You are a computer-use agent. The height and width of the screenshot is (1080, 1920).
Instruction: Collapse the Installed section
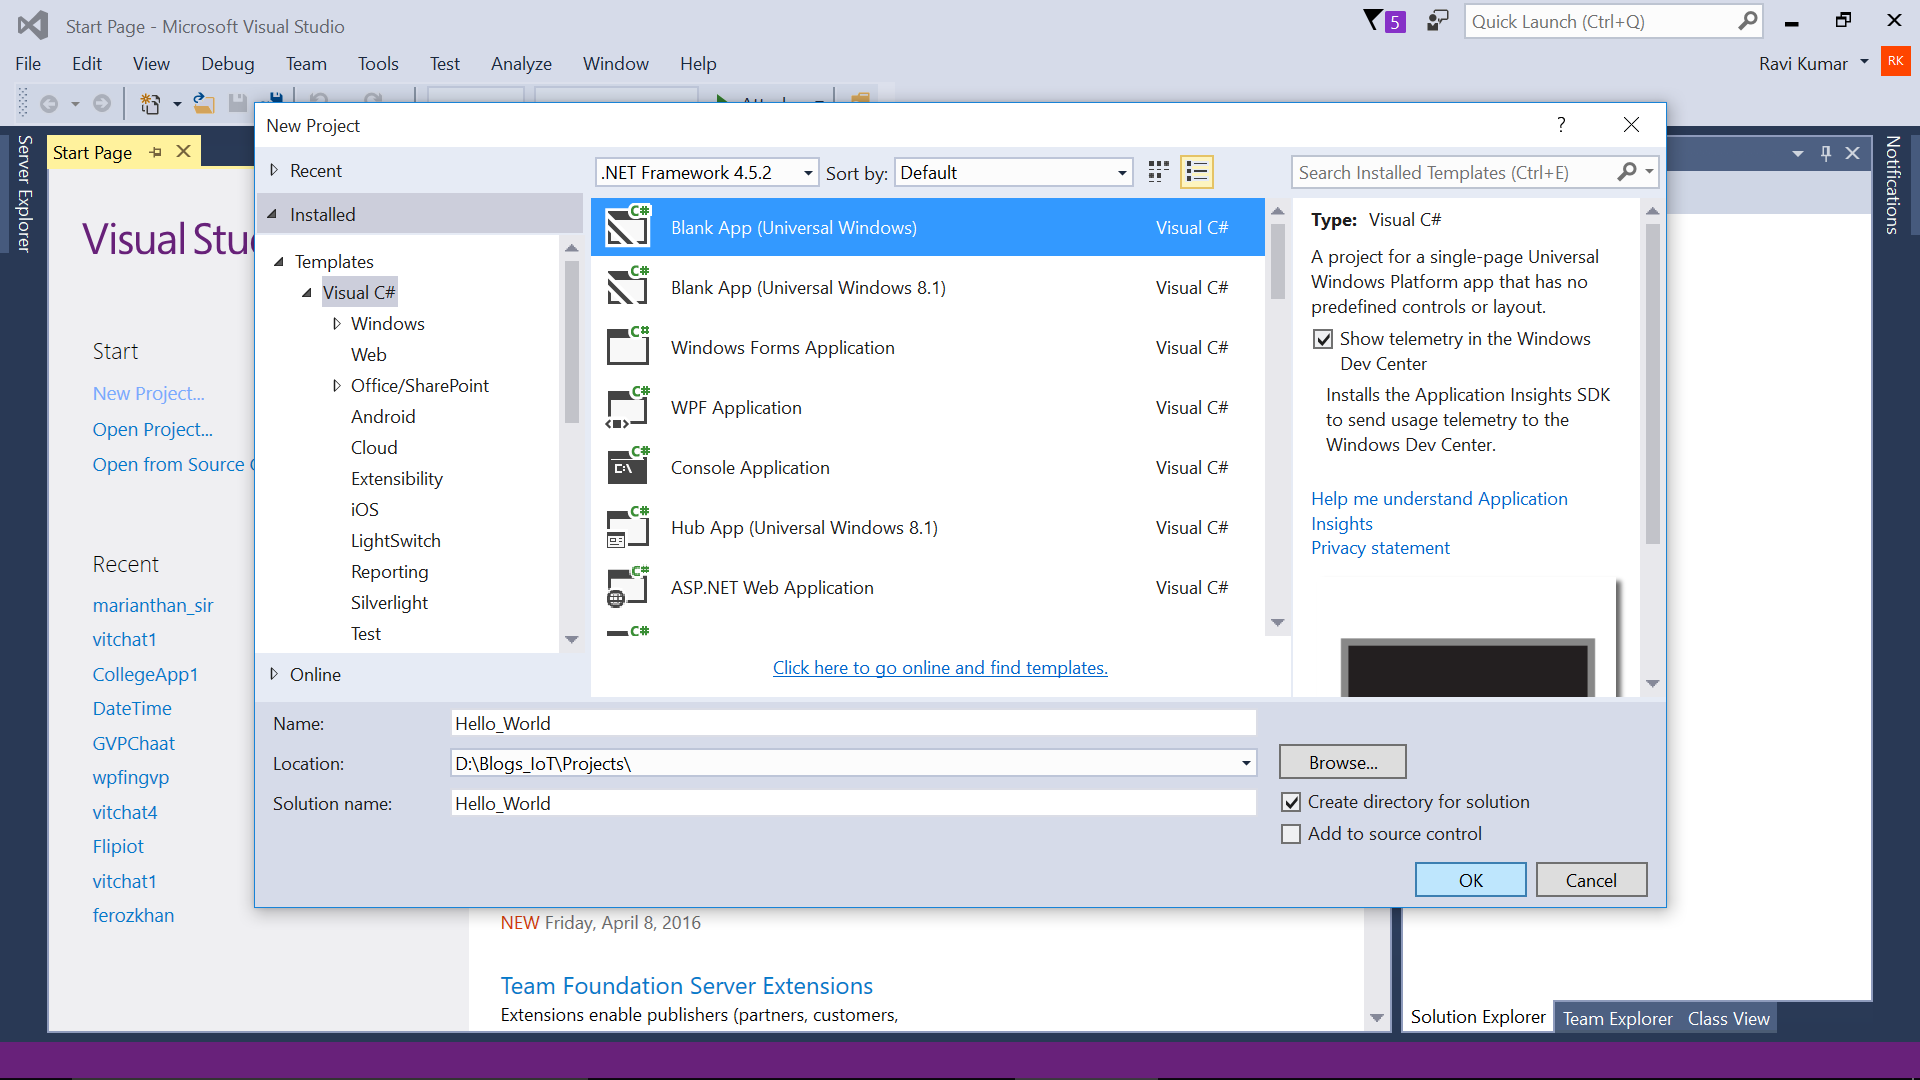[272, 214]
